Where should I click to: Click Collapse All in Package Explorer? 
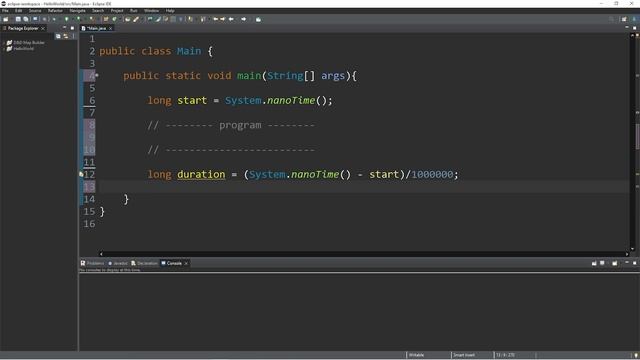click(x=58, y=36)
